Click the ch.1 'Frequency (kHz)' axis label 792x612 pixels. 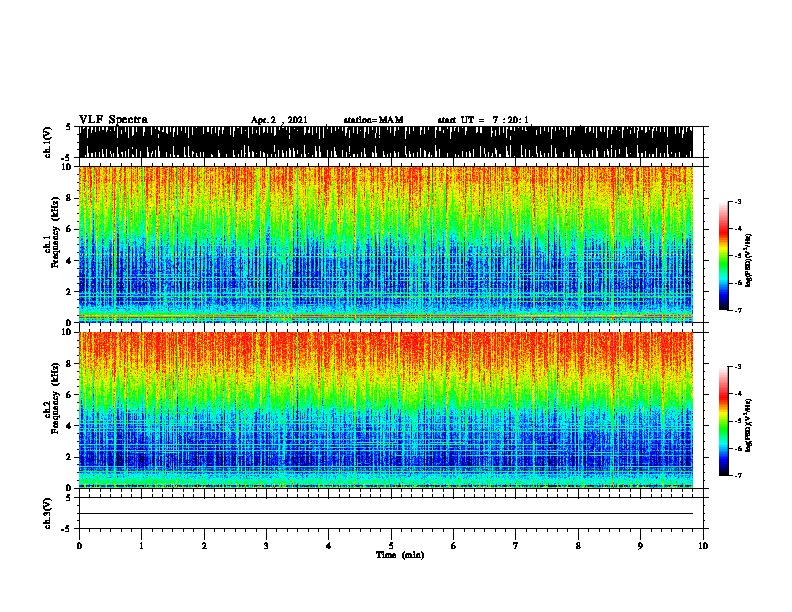click(55, 233)
